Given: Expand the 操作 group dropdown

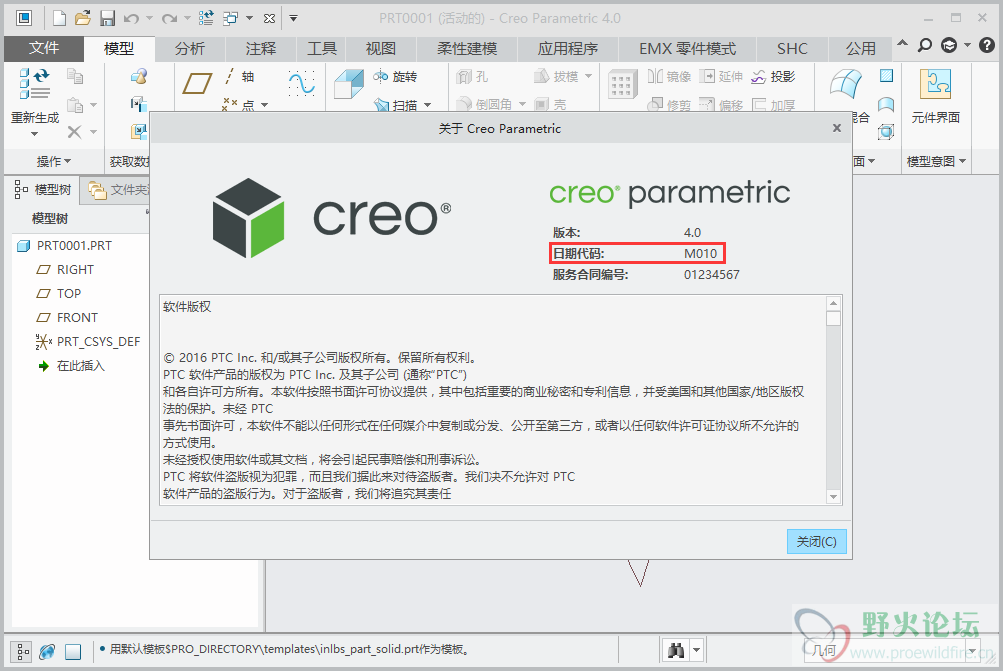Looking at the screenshot, I should (54, 162).
